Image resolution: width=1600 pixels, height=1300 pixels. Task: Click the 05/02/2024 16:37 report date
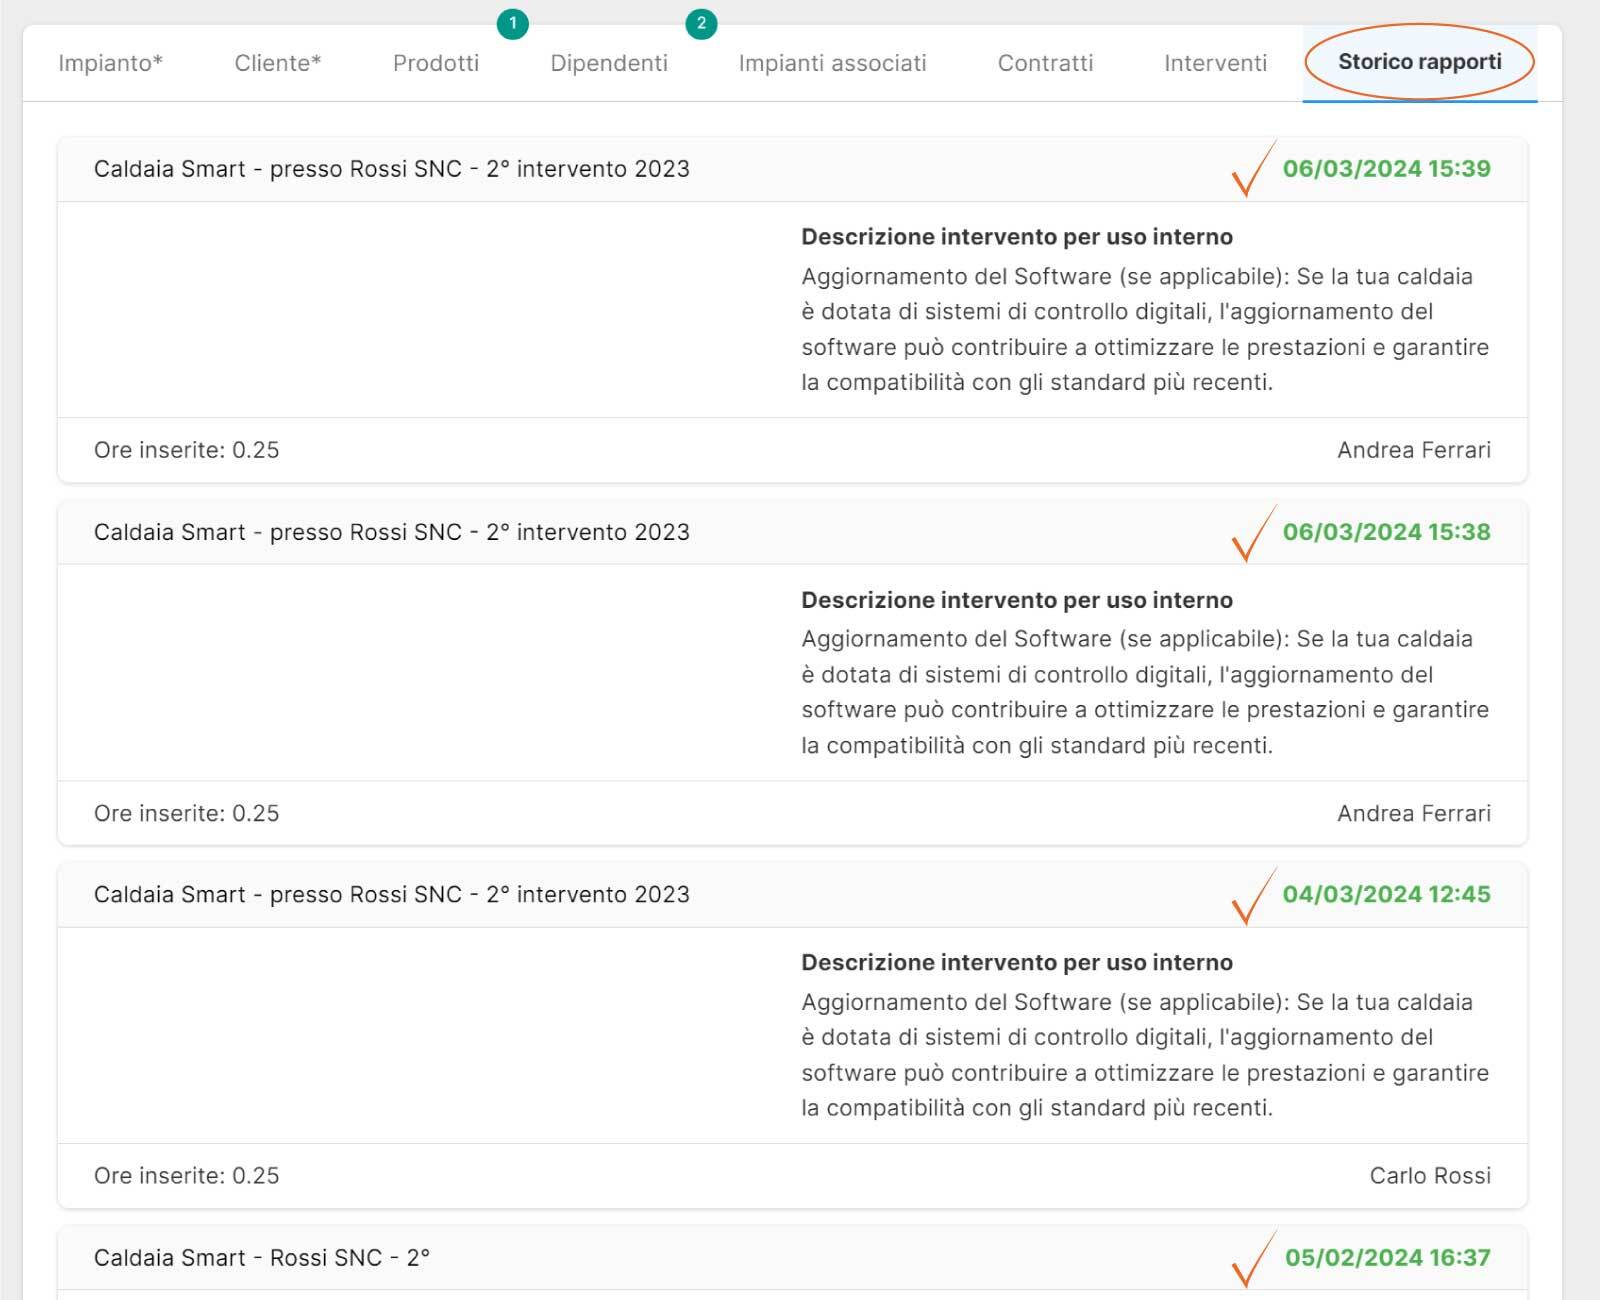1387,1258
